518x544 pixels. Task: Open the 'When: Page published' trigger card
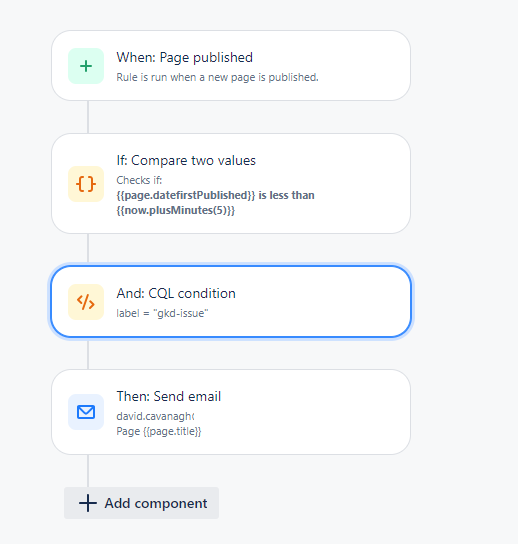pos(231,66)
